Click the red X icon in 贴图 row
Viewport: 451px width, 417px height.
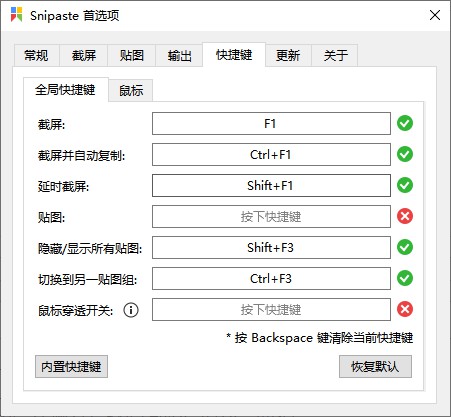tap(405, 216)
